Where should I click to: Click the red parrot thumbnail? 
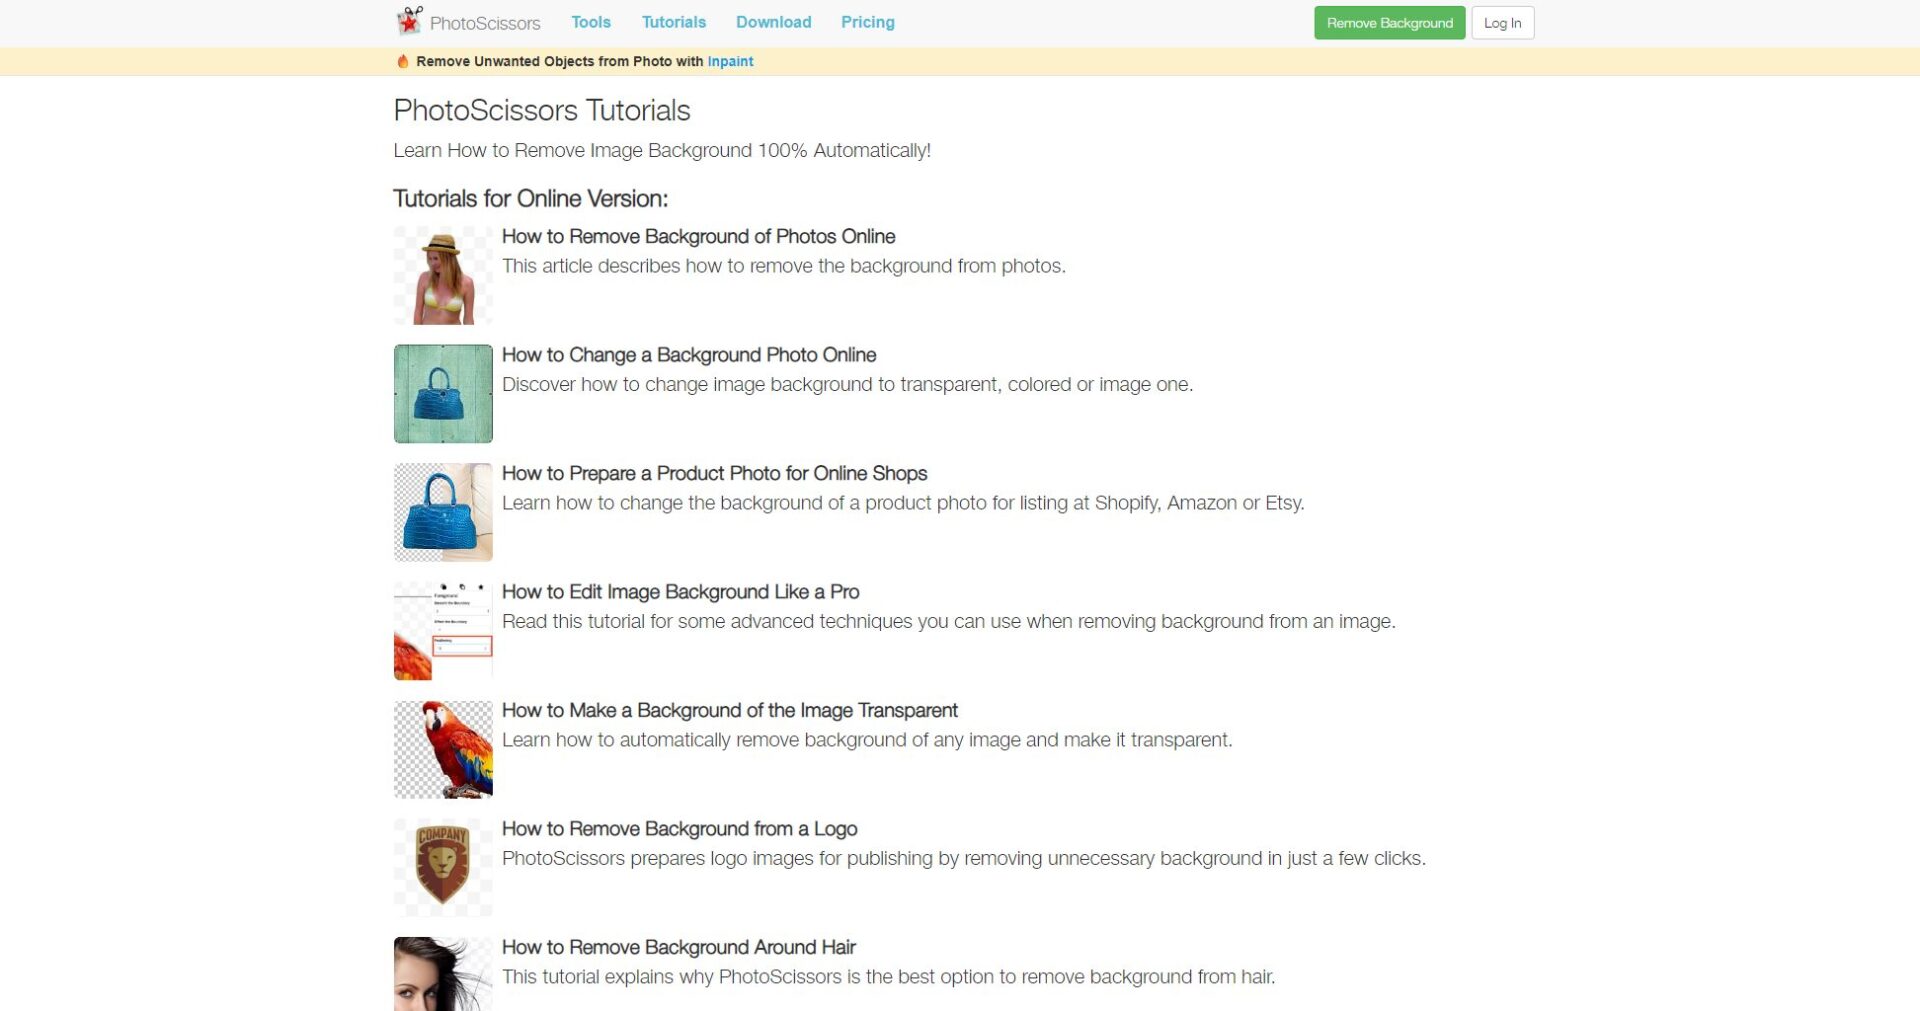(443, 749)
